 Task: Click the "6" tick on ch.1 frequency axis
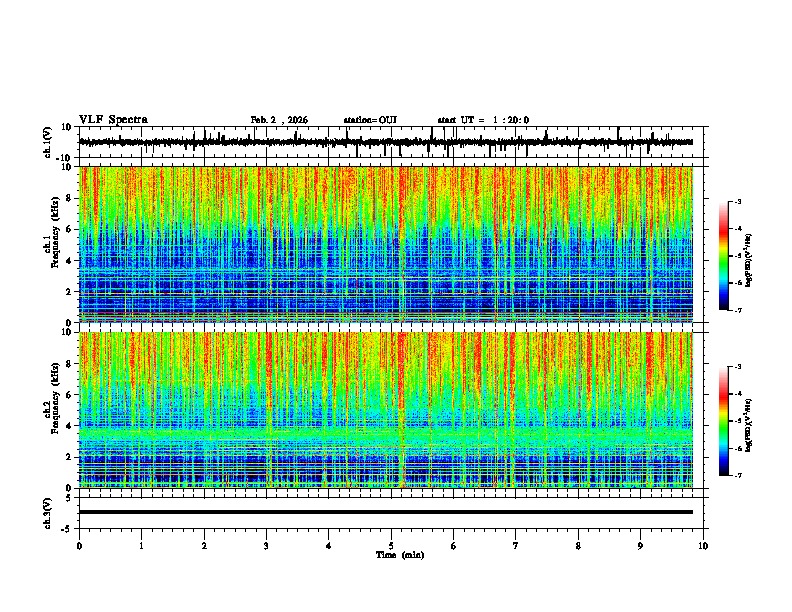(x=69, y=229)
